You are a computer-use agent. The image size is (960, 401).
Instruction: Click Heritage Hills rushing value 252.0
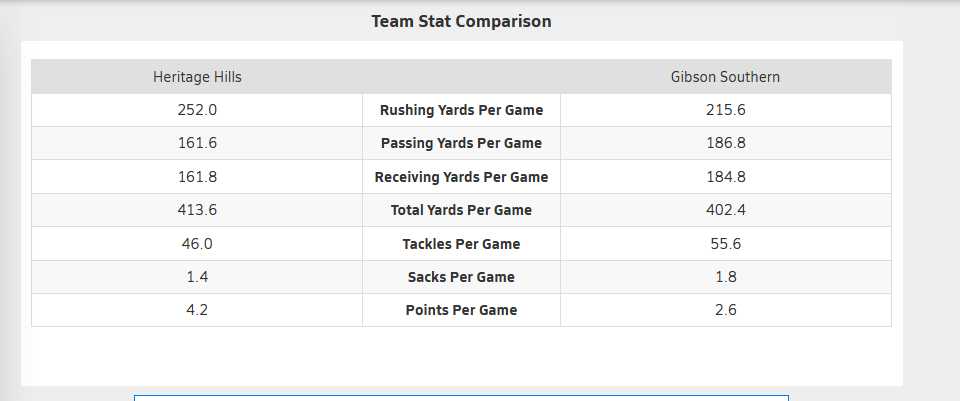197,110
